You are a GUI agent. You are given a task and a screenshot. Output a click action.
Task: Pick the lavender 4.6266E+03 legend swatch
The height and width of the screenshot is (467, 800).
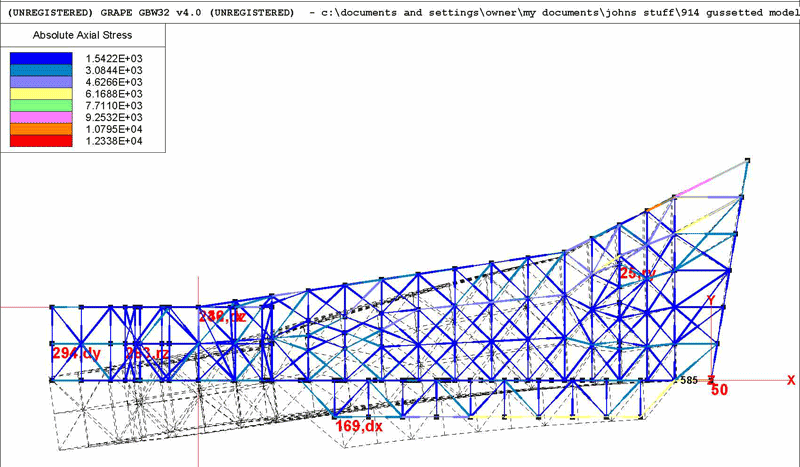click(41, 82)
